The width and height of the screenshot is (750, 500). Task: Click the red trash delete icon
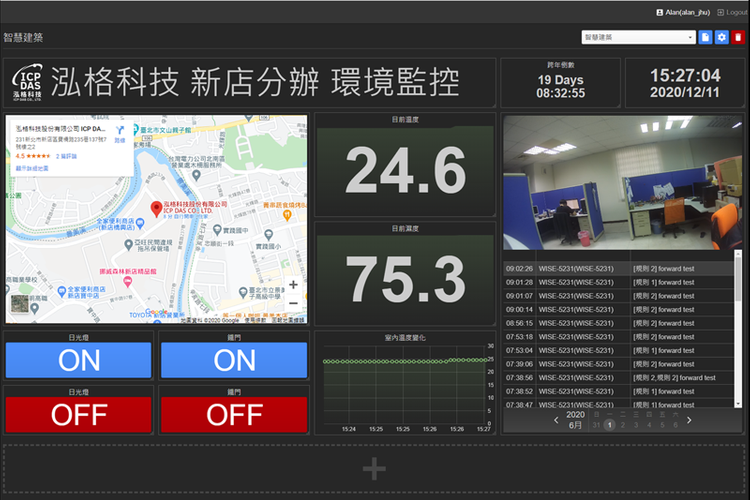coord(738,37)
